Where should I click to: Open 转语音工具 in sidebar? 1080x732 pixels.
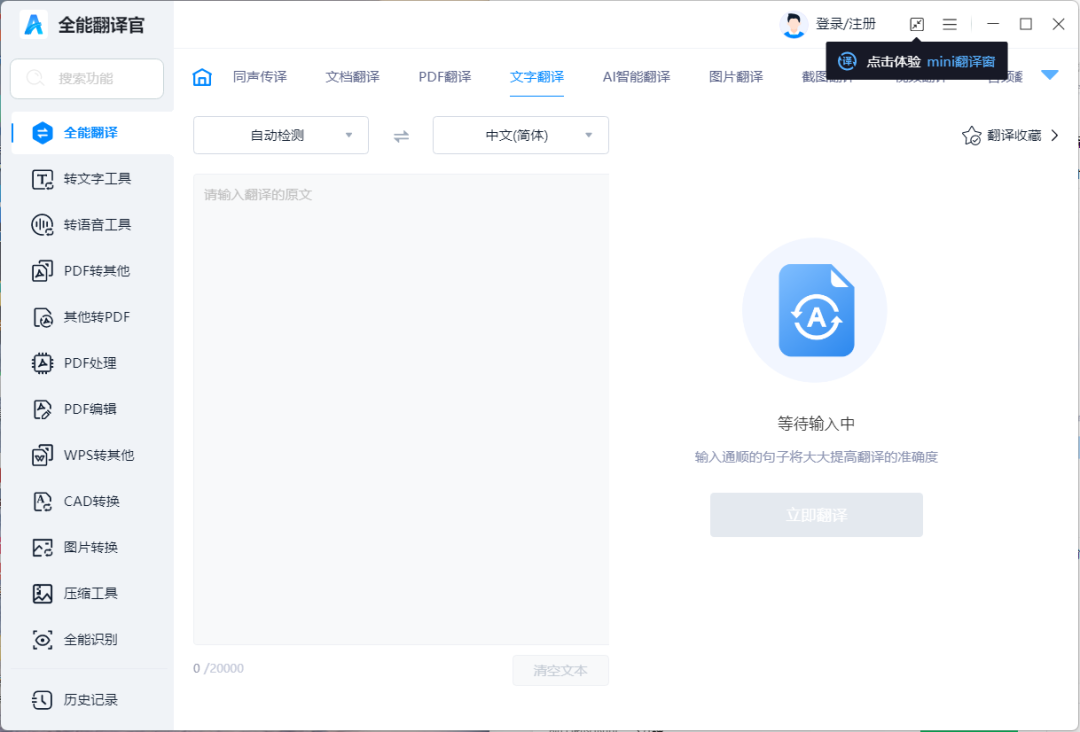click(x=97, y=225)
